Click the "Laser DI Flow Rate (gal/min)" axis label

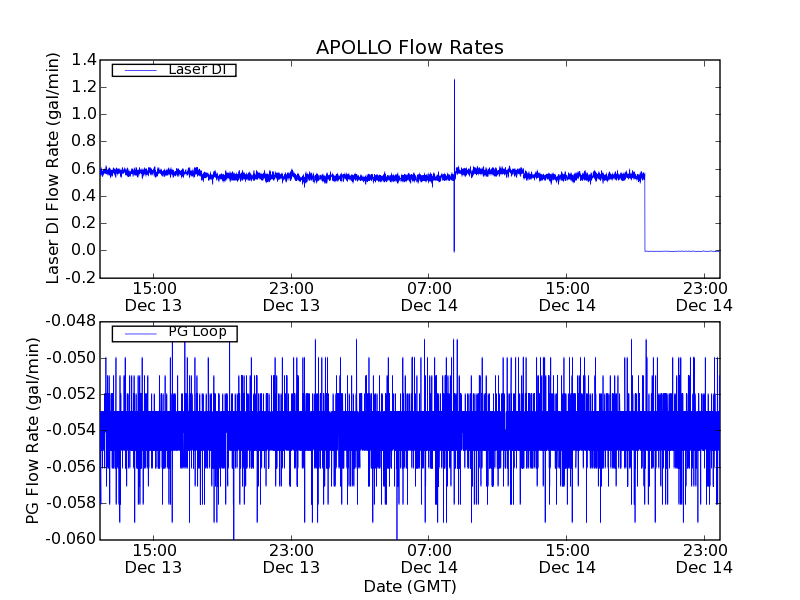coord(53,168)
